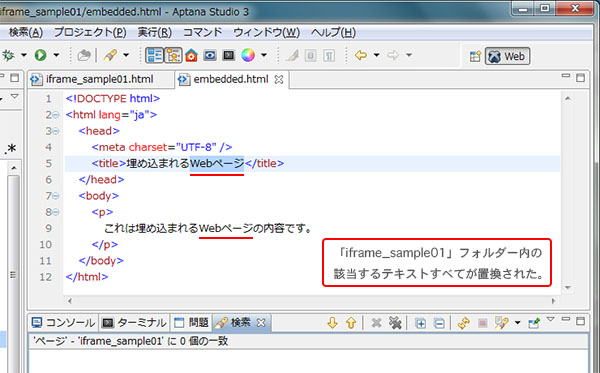Viewport: 600px width, 373px height.
Task: Click the Show Previous Match up arrow
Action: pos(351,323)
